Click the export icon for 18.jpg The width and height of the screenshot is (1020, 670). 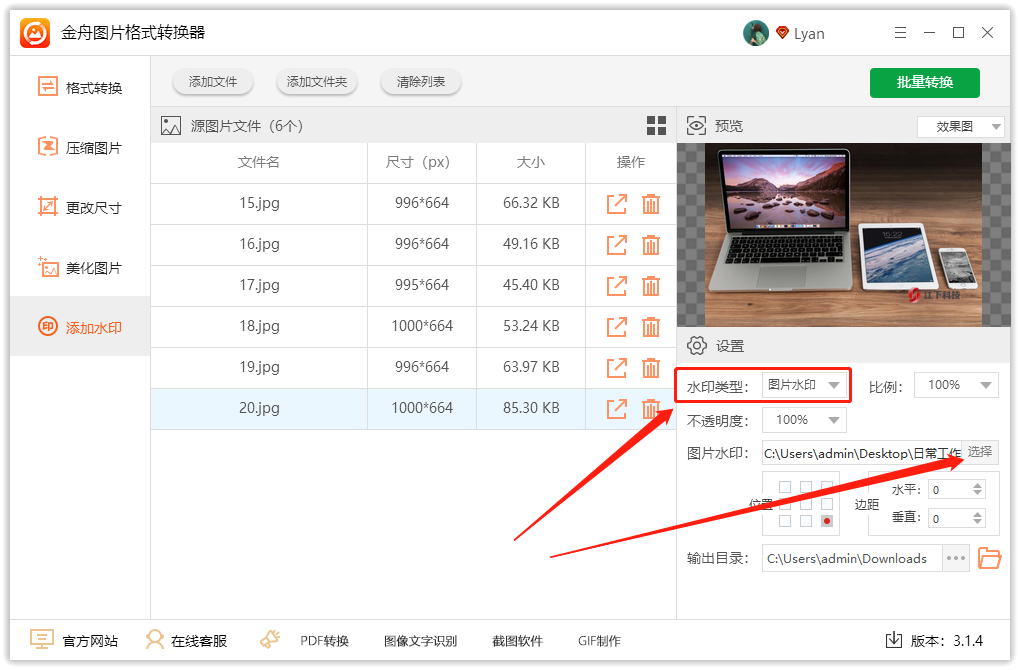[x=617, y=326]
